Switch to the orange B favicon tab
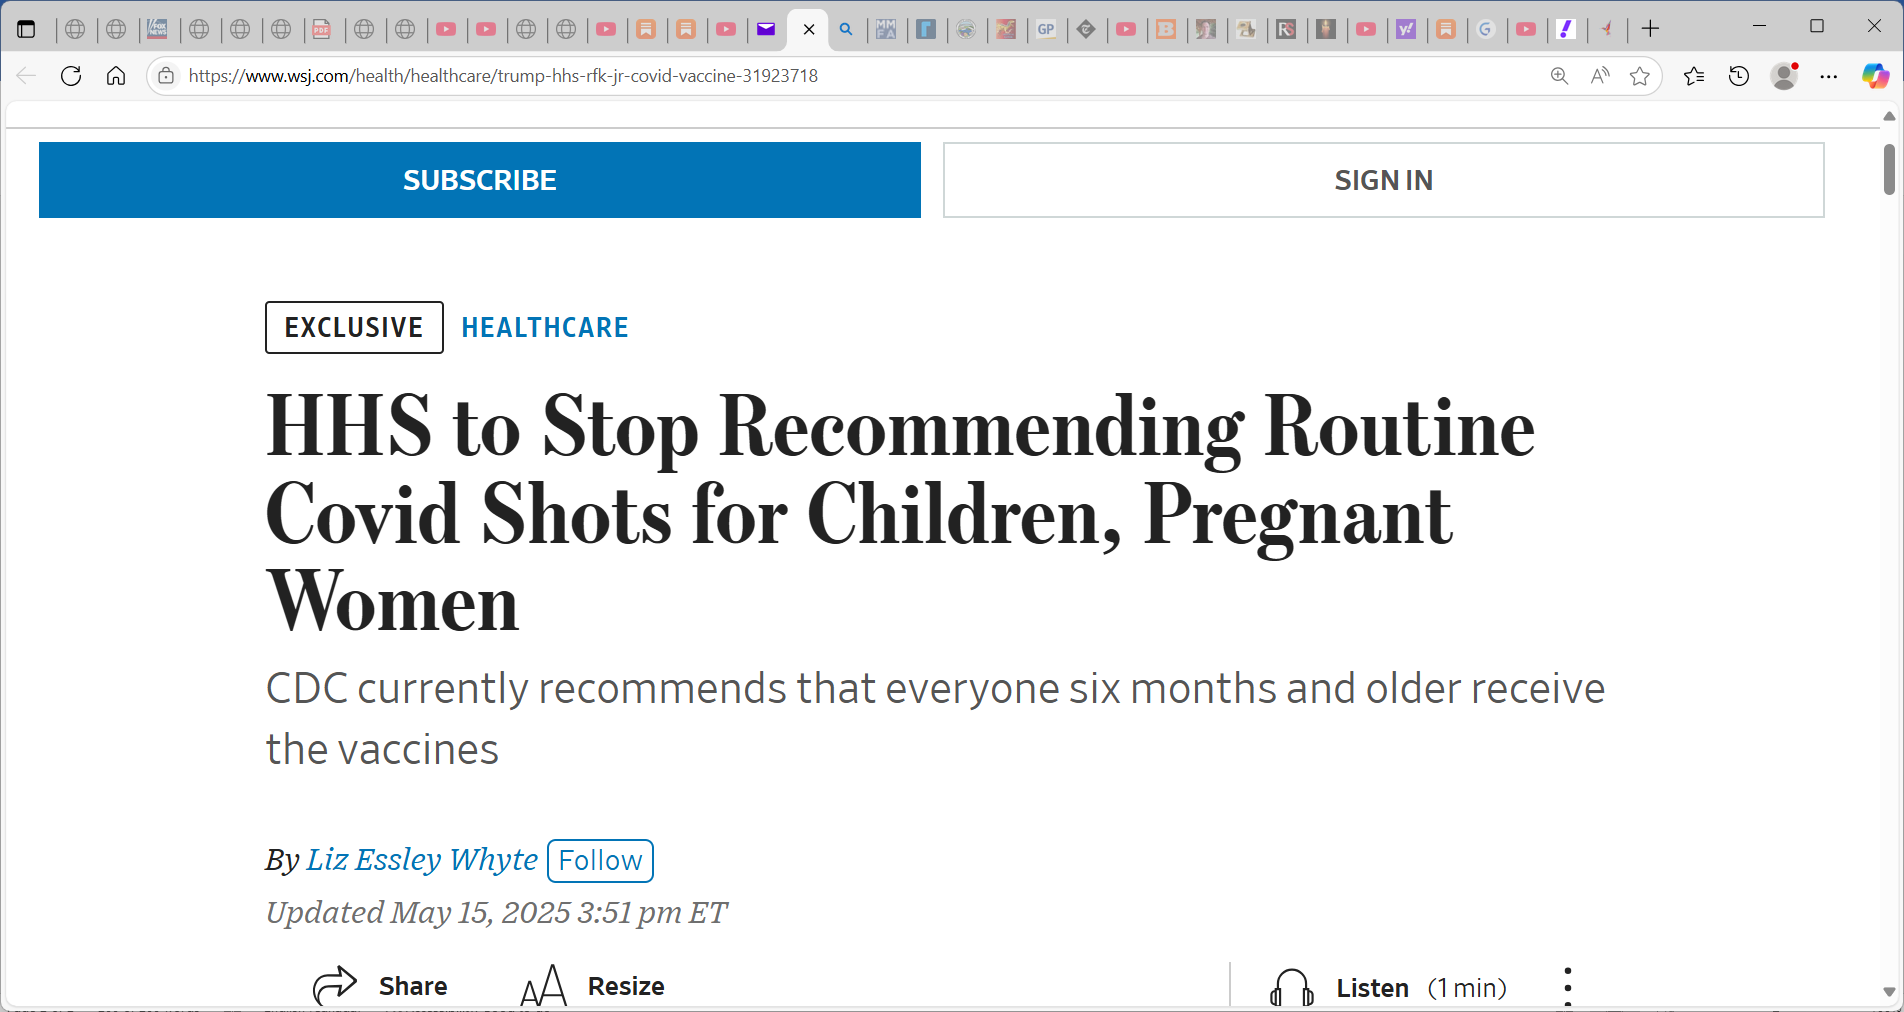The image size is (1904, 1012). 1166,29
